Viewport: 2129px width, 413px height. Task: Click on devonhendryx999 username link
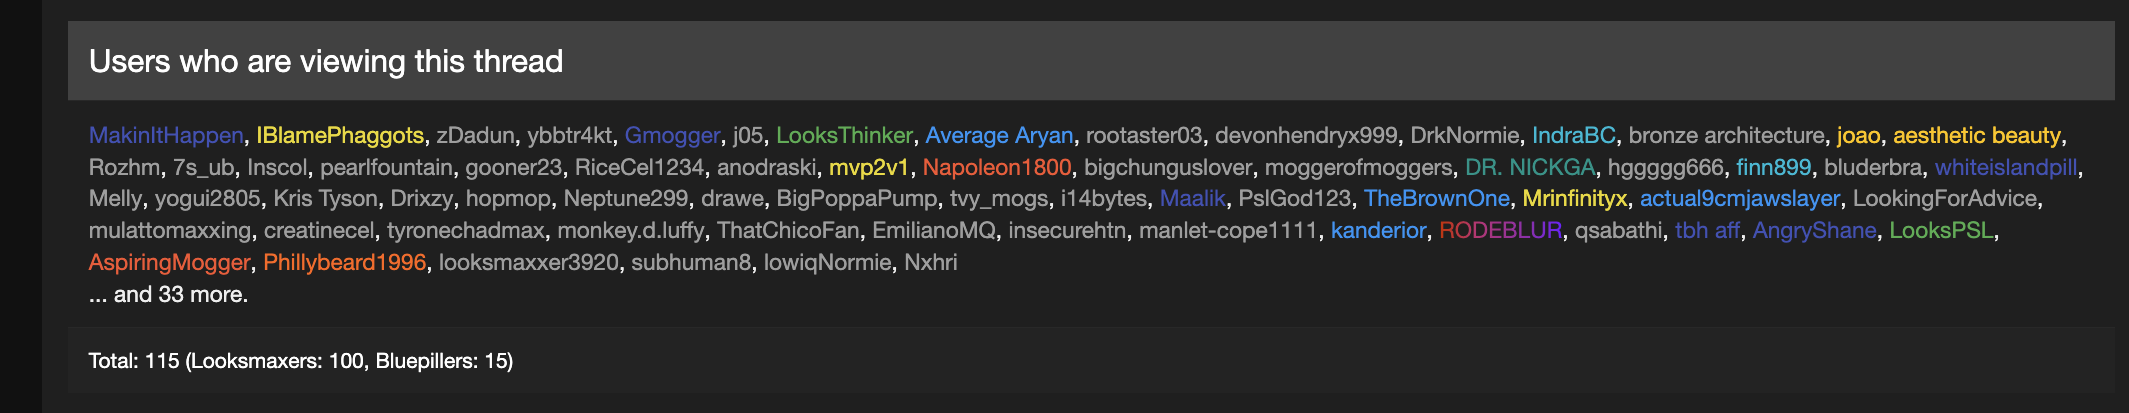click(1306, 135)
